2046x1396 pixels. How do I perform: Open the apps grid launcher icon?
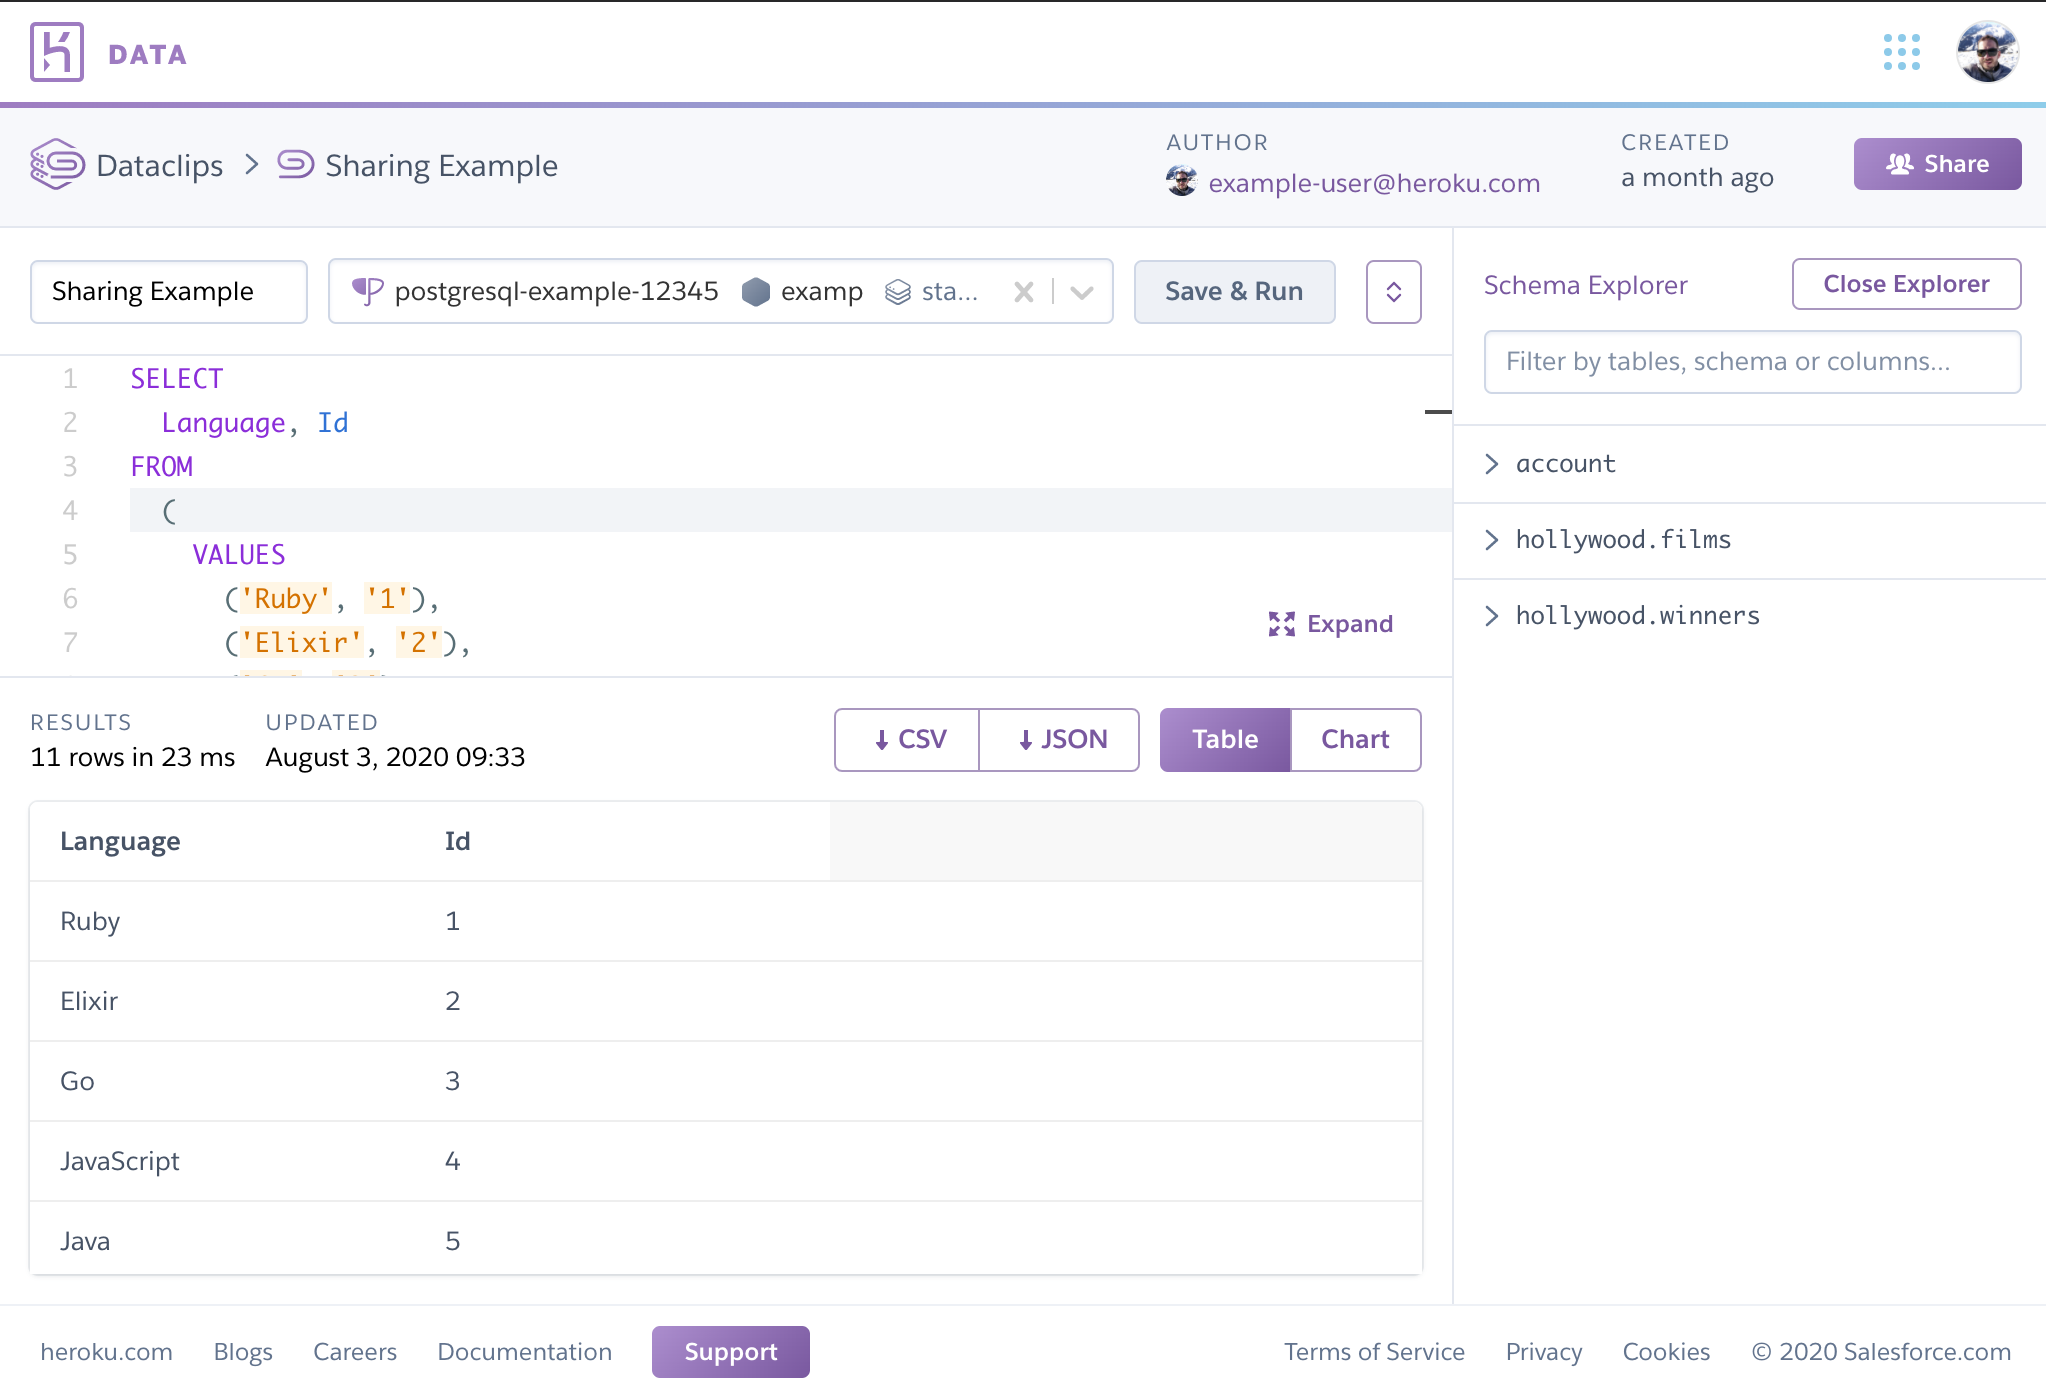[x=1901, y=52]
